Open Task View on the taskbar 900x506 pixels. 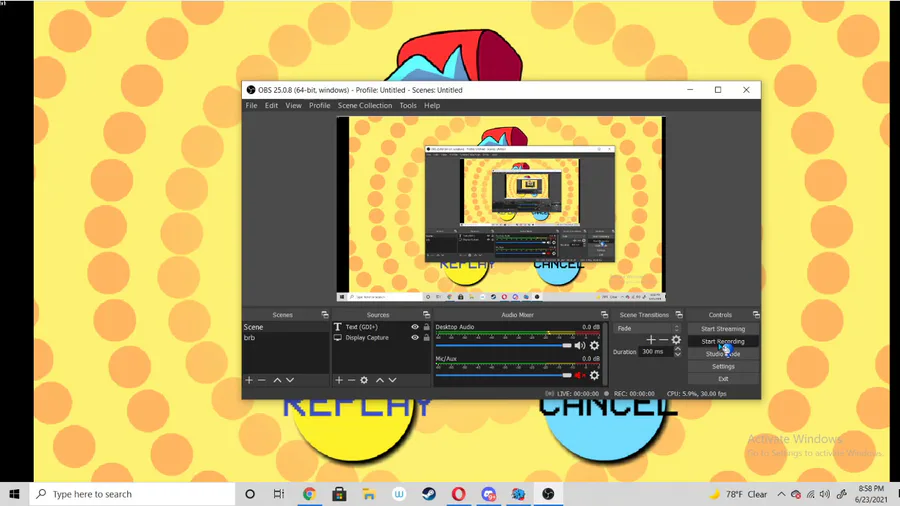coord(279,494)
